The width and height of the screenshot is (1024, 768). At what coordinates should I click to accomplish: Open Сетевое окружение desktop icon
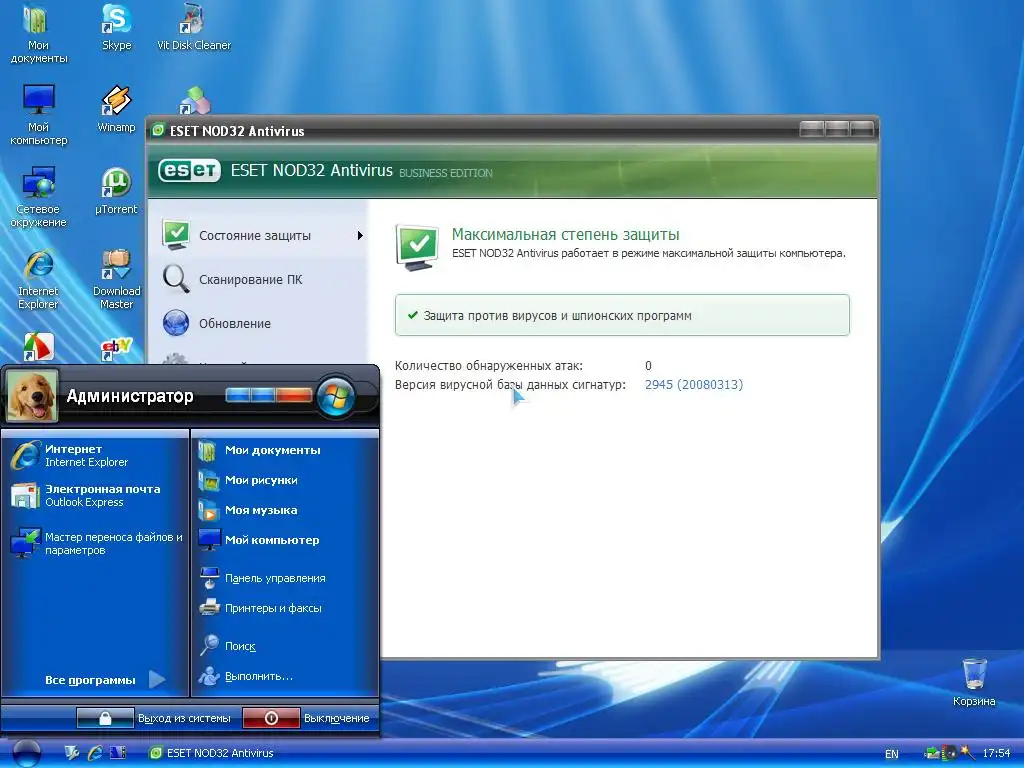(38, 197)
